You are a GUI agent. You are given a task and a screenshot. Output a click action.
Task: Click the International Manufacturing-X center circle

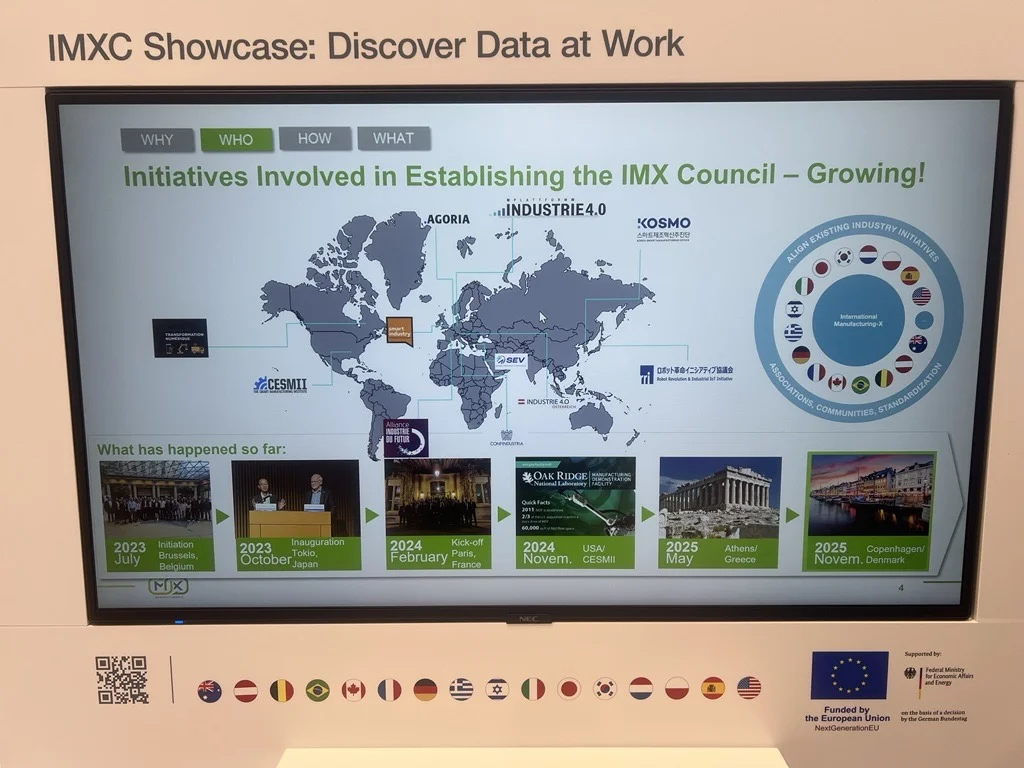pos(858,320)
